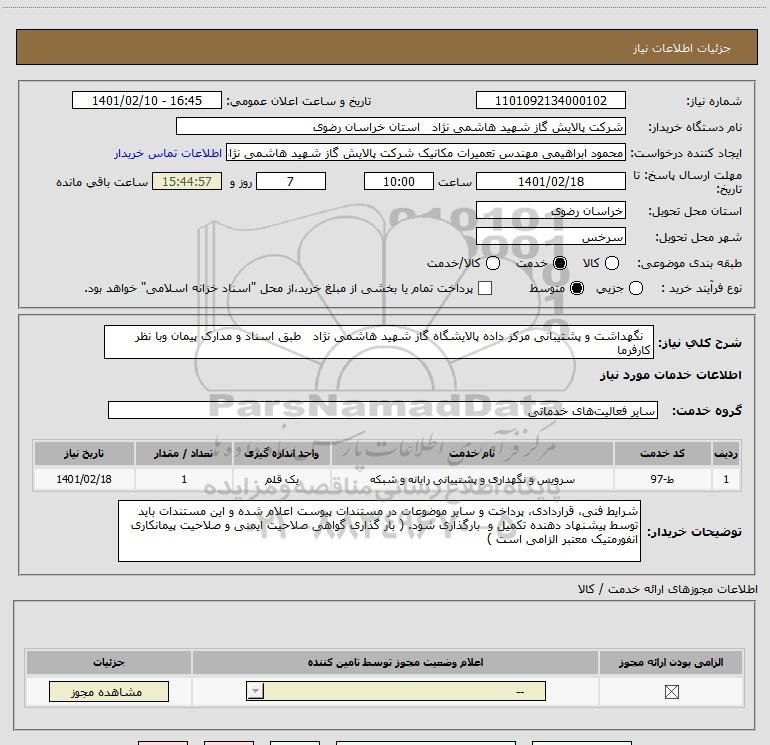
Task: Open اطلاعات تماس خریدار link
Action: [168, 153]
